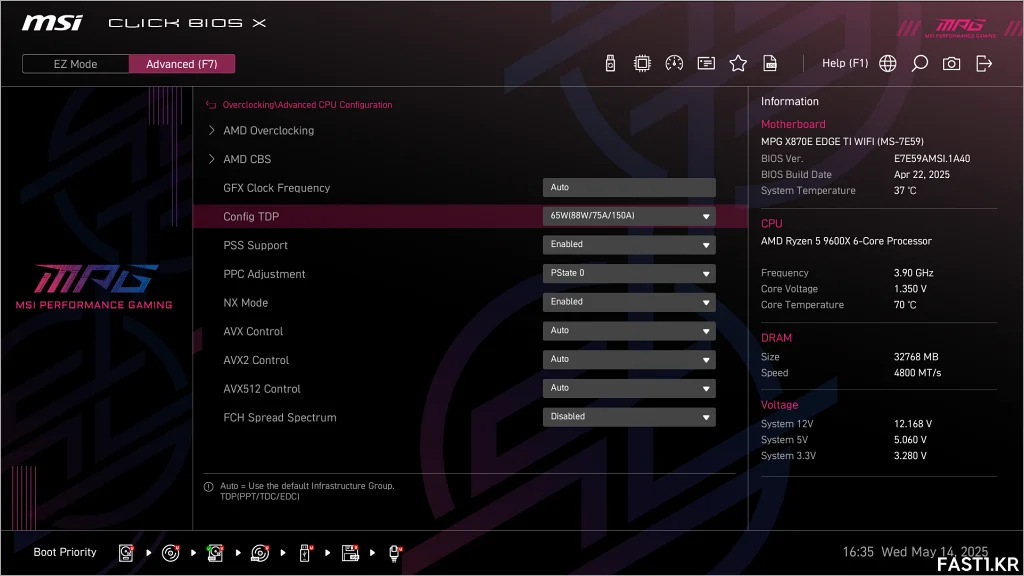This screenshot has width=1024, height=576.
Task: Open the FCH Spread Spectrum dropdown
Action: tap(629, 417)
